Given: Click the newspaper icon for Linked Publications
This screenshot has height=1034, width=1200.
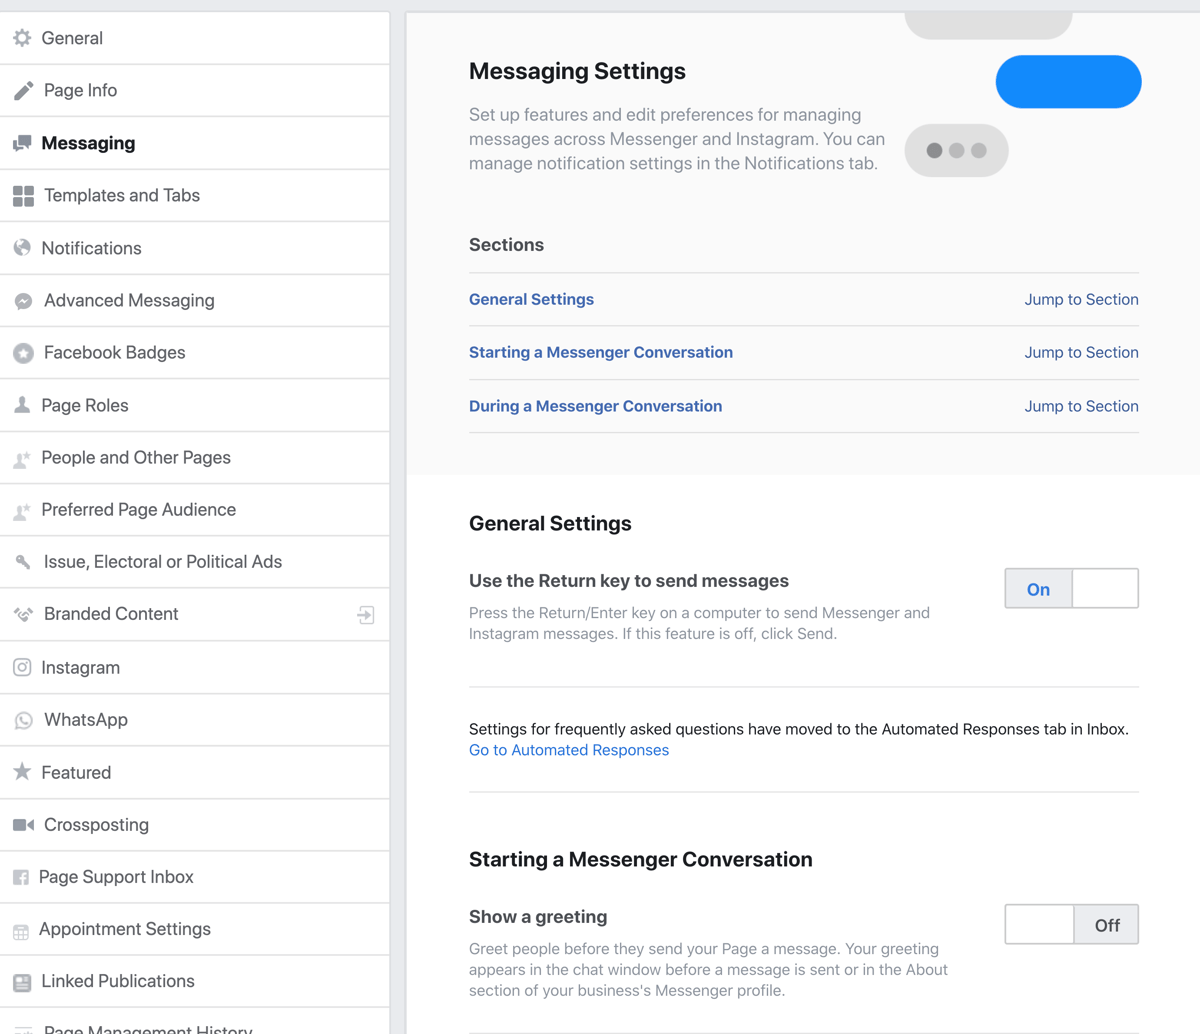Looking at the screenshot, I should [x=22, y=983].
